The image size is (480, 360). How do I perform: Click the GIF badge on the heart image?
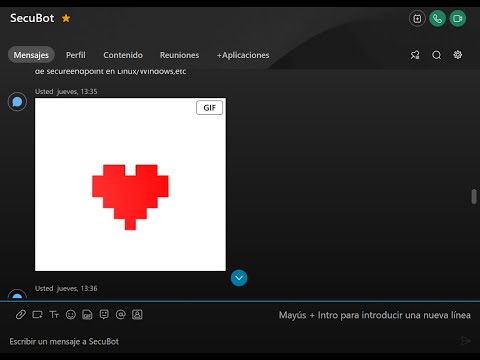click(x=209, y=108)
